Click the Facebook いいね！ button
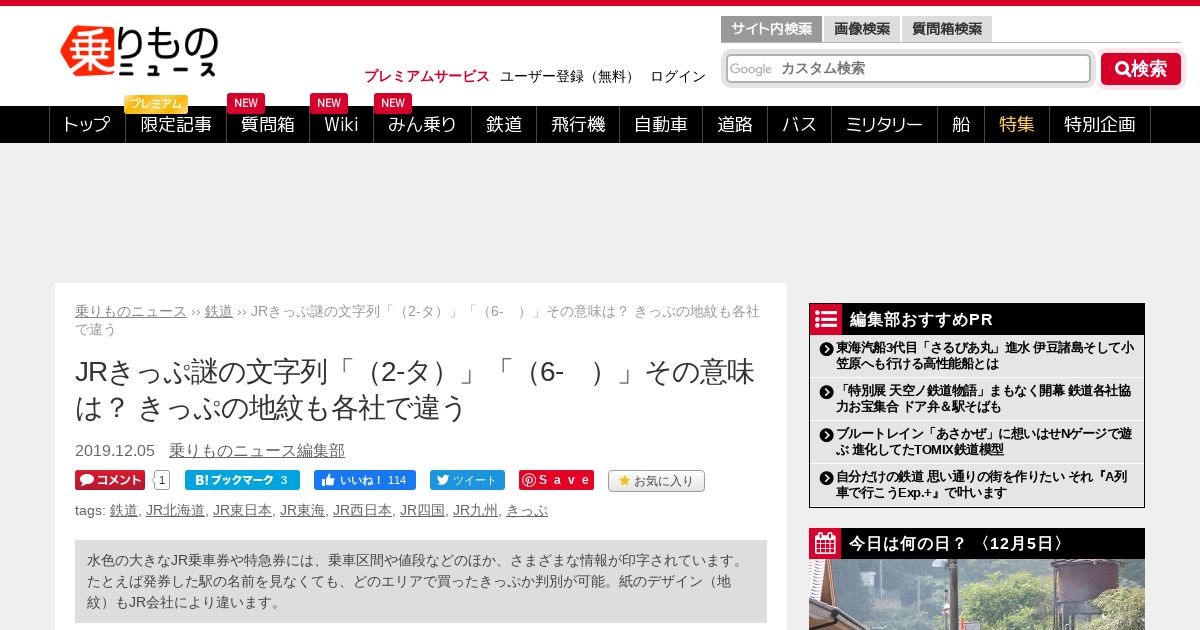 365,480
